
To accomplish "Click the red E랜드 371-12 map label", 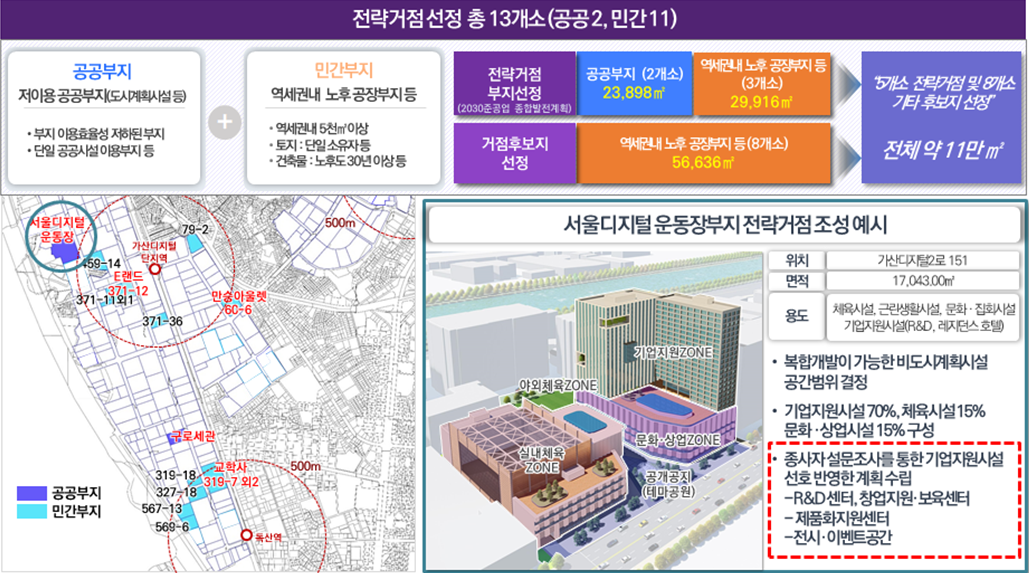I will 128,284.
